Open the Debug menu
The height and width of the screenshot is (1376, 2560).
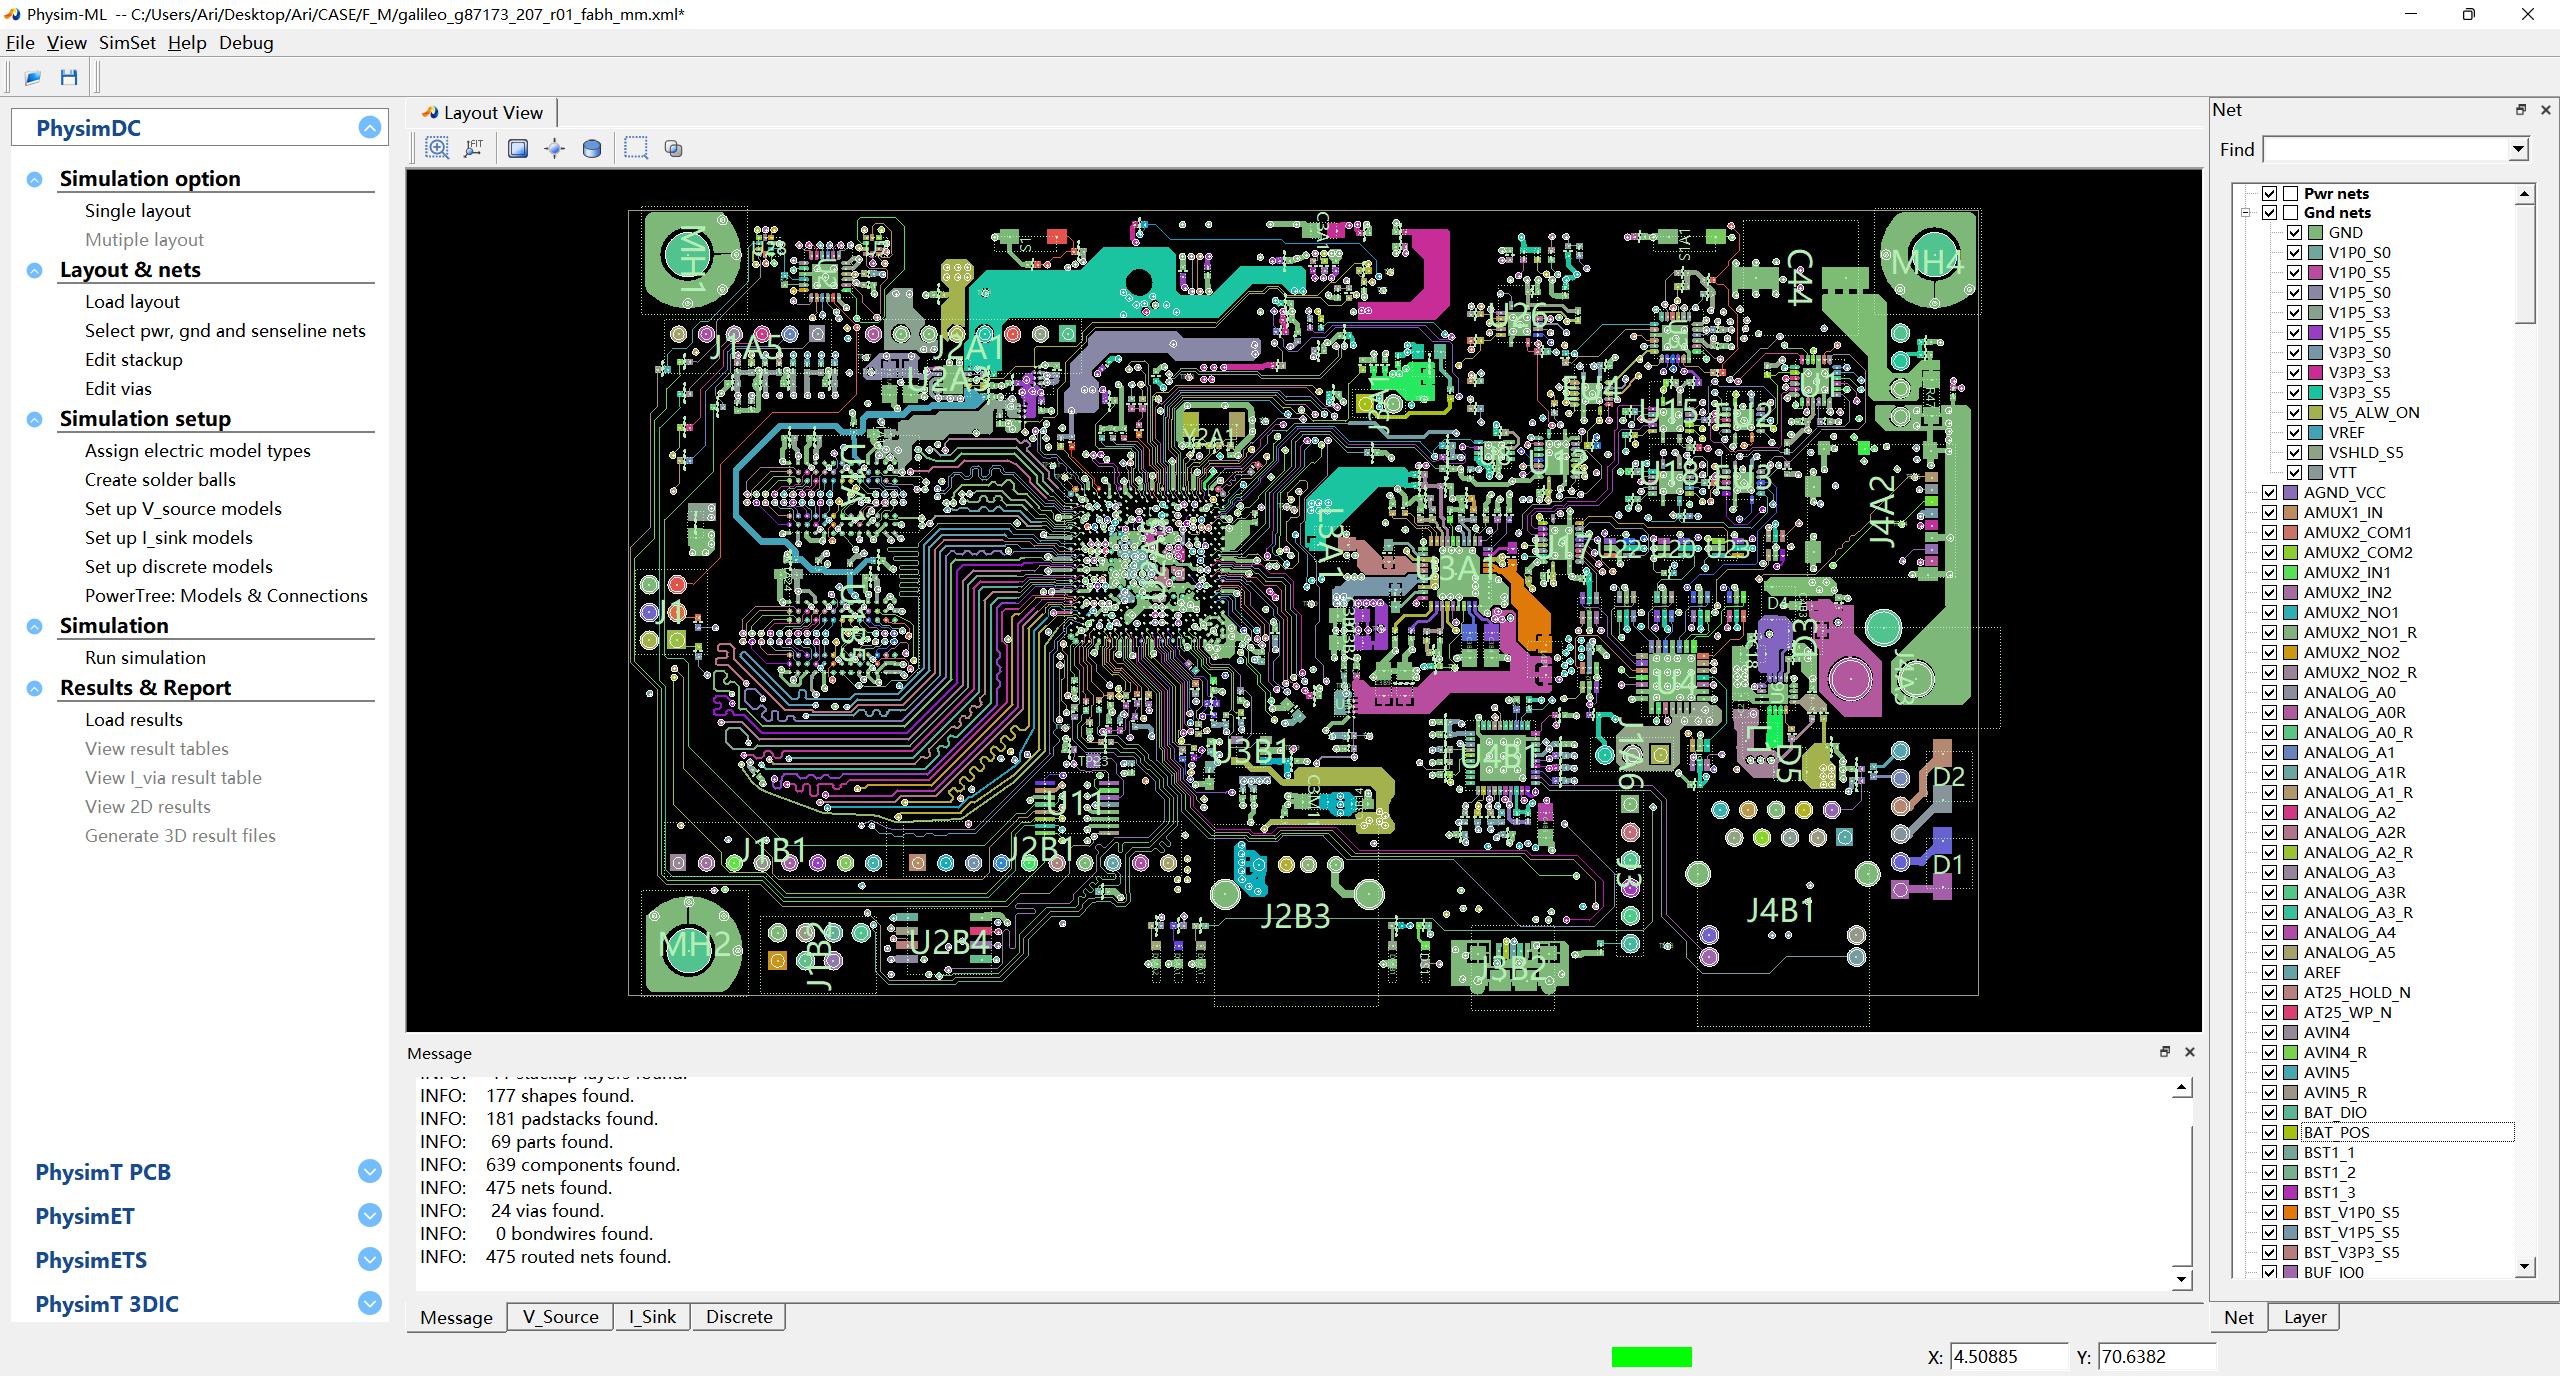point(246,43)
